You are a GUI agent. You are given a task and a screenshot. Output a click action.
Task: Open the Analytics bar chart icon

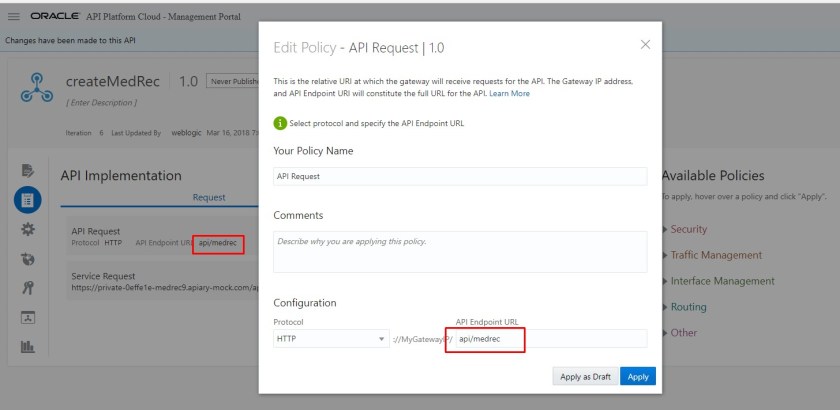click(28, 347)
